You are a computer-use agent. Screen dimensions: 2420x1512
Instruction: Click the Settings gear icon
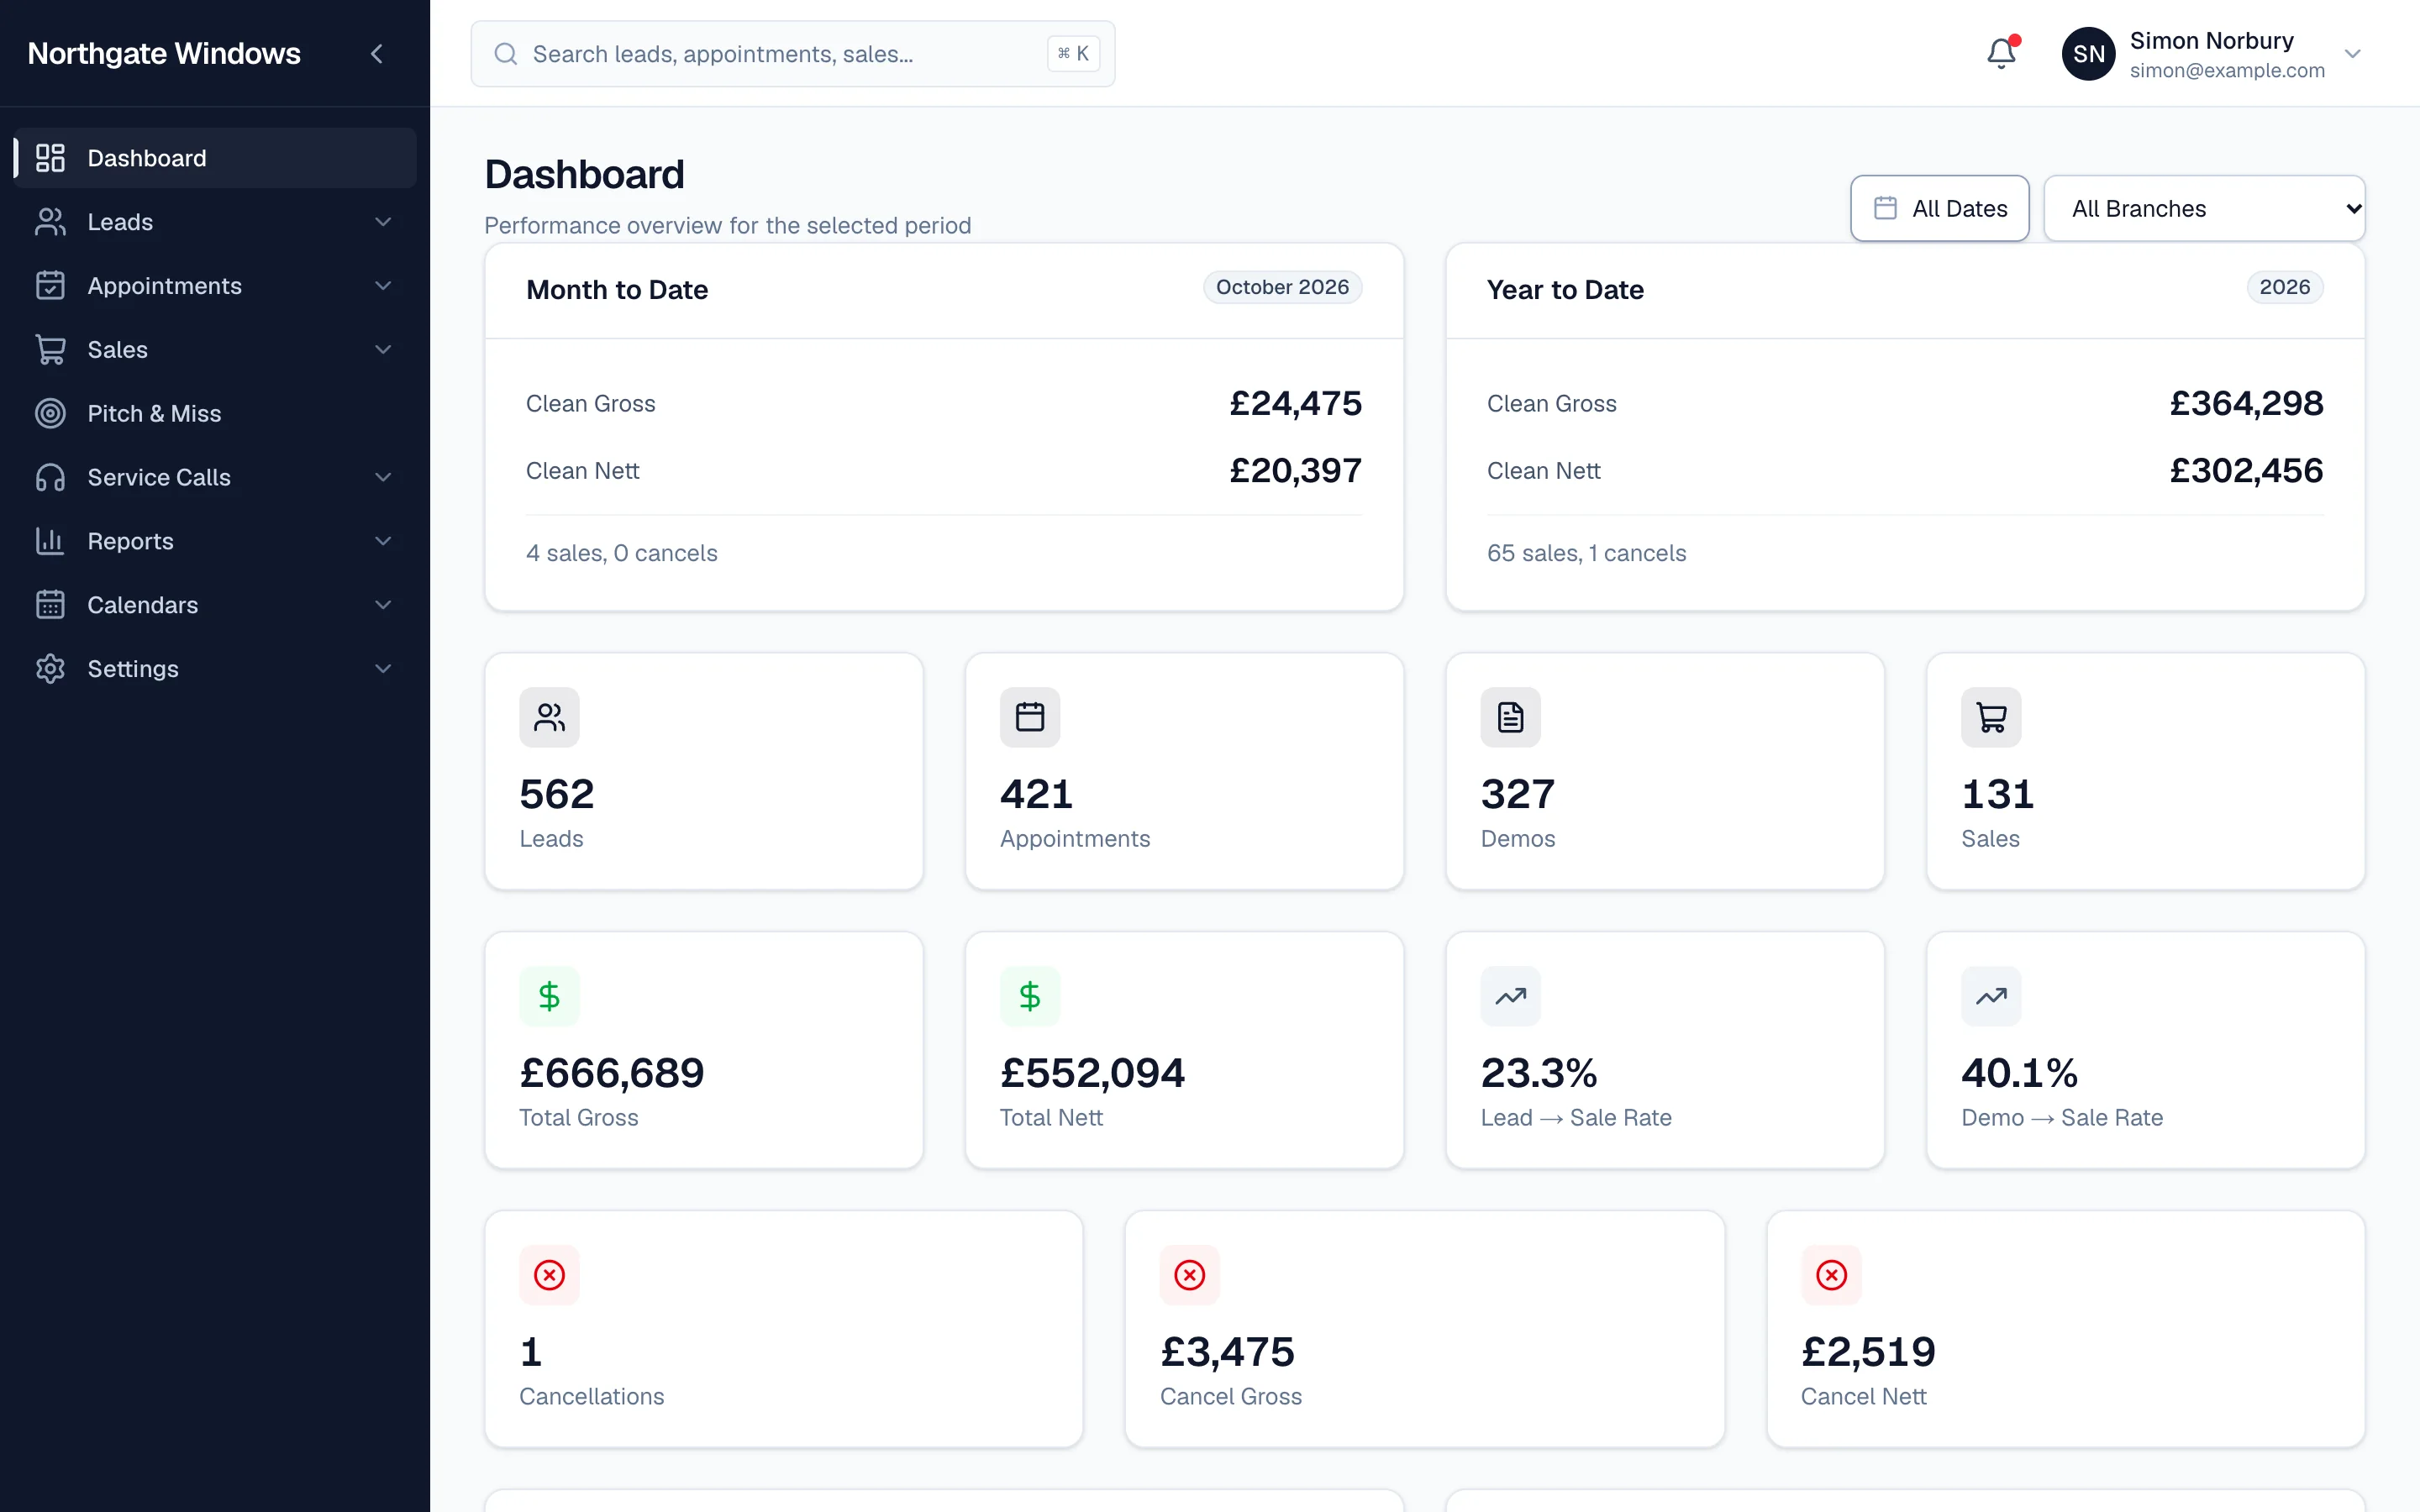(50, 669)
